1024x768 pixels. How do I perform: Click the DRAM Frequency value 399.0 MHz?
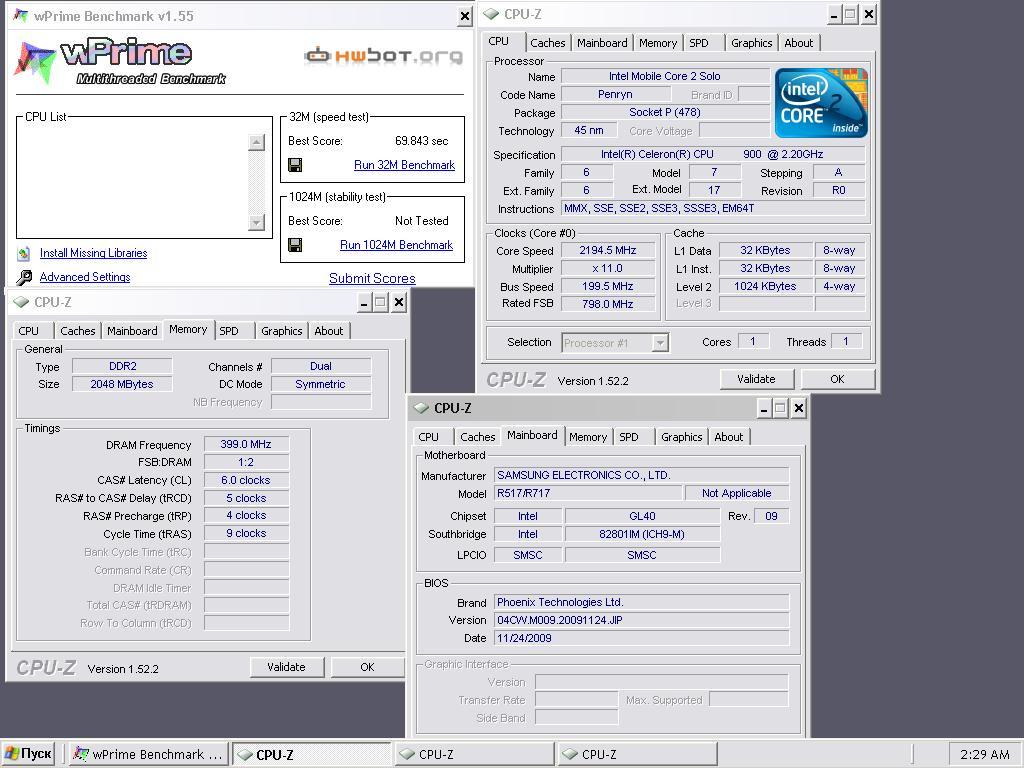pyautogui.click(x=246, y=444)
